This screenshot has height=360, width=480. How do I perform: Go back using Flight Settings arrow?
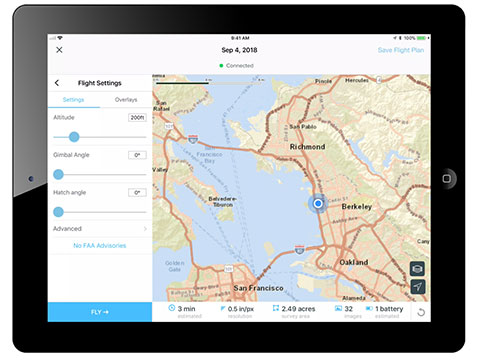(x=57, y=83)
